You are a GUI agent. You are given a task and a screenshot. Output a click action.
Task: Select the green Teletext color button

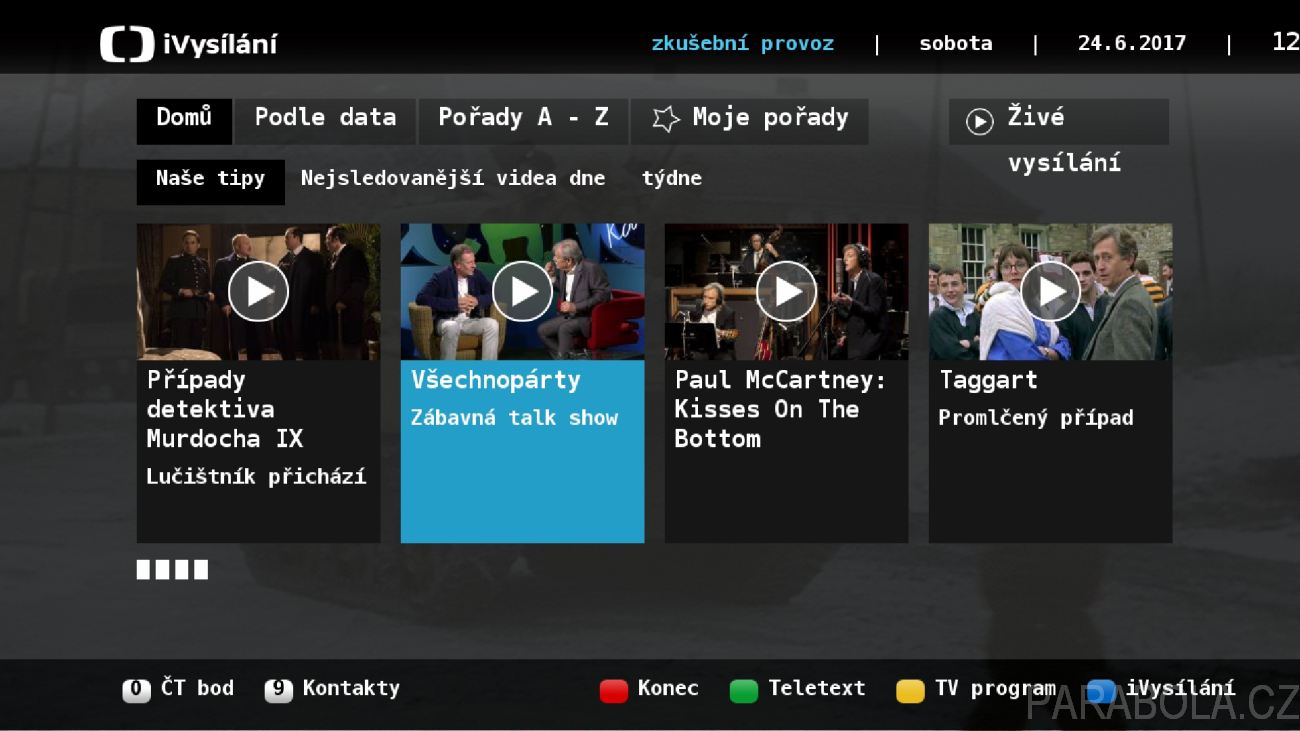pyautogui.click(x=744, y=690)
